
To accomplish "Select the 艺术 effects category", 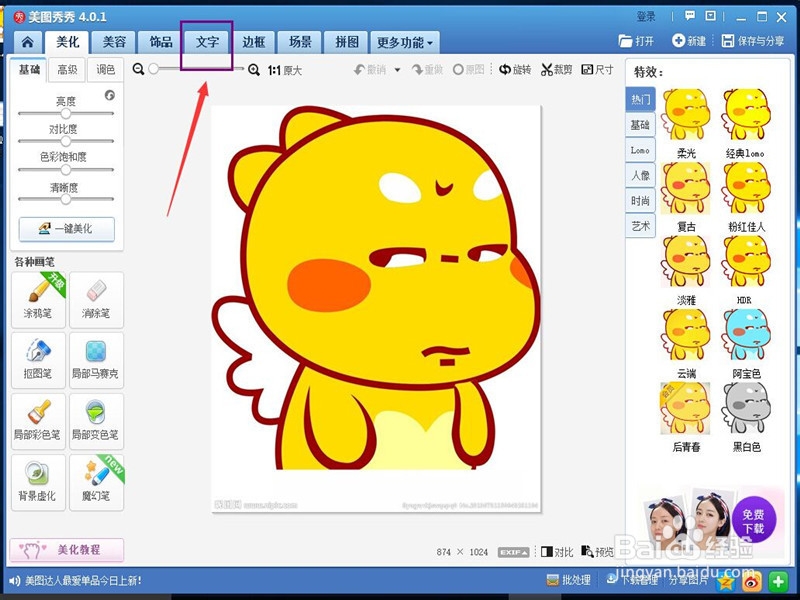I will [640, 226].
